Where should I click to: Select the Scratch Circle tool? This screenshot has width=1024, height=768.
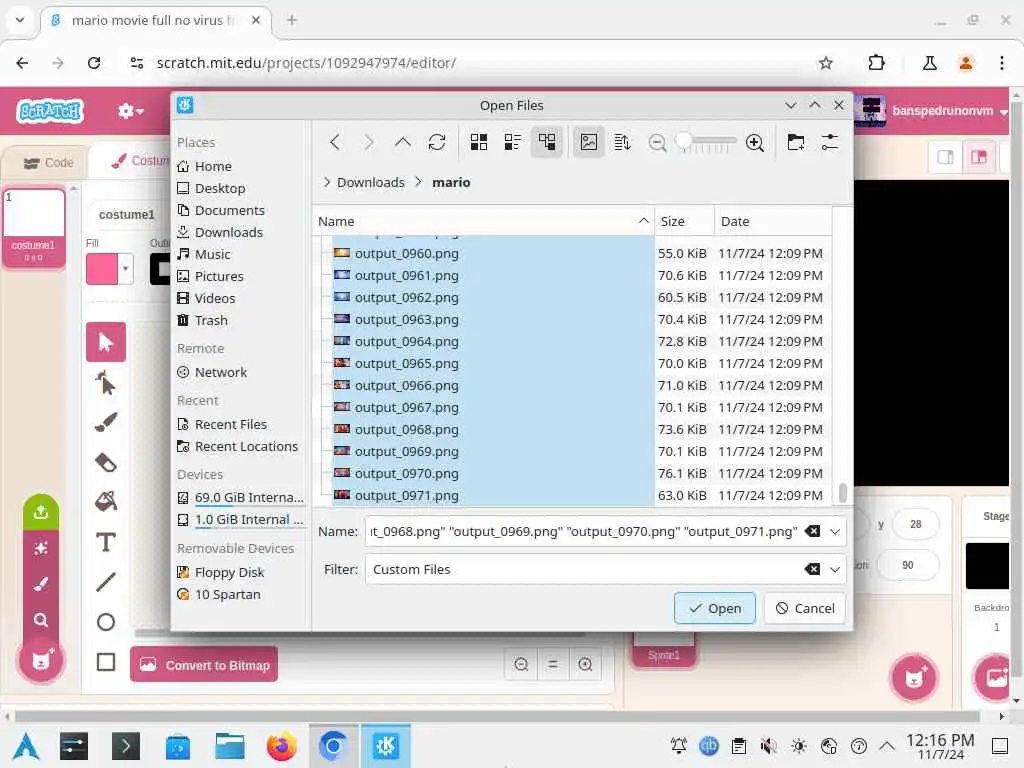(106, 622)
